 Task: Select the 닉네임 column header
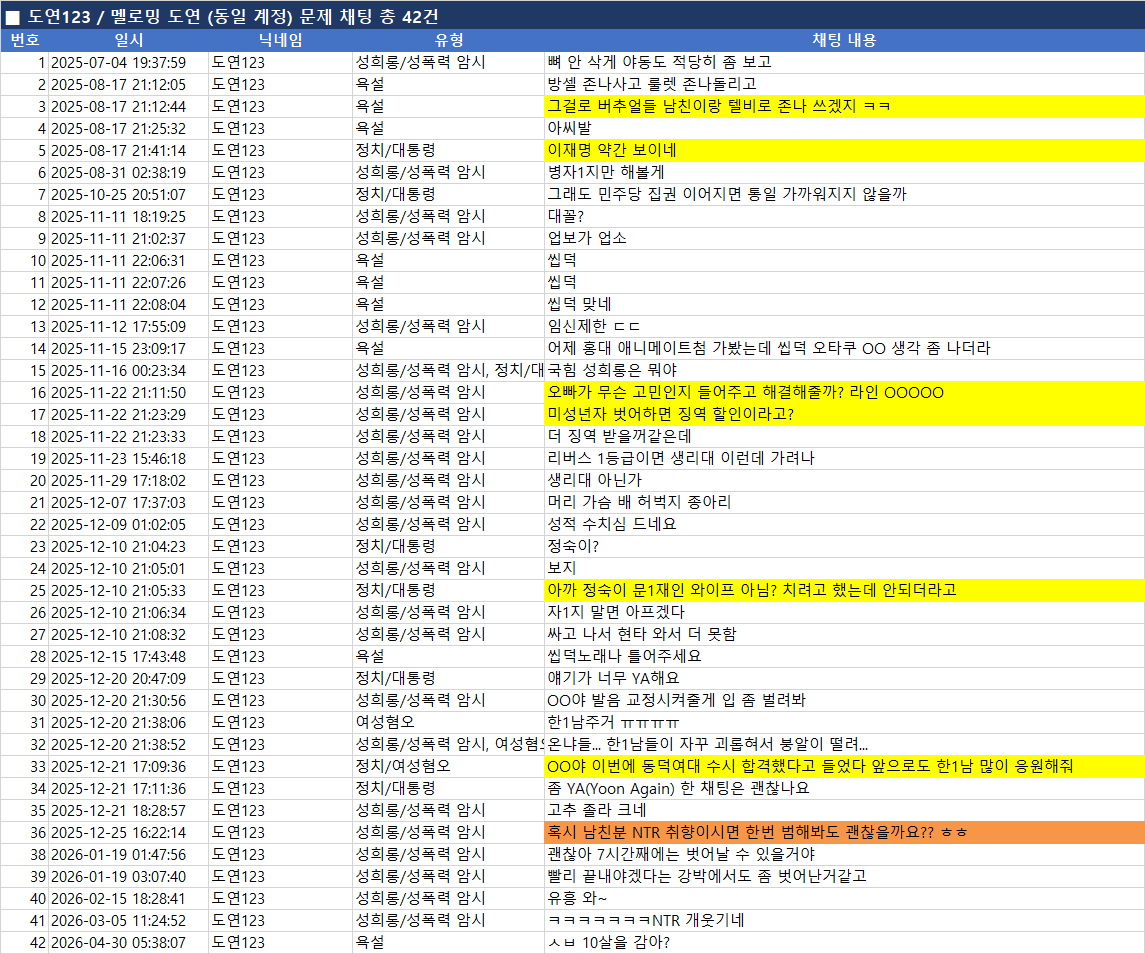click(280, 40)
